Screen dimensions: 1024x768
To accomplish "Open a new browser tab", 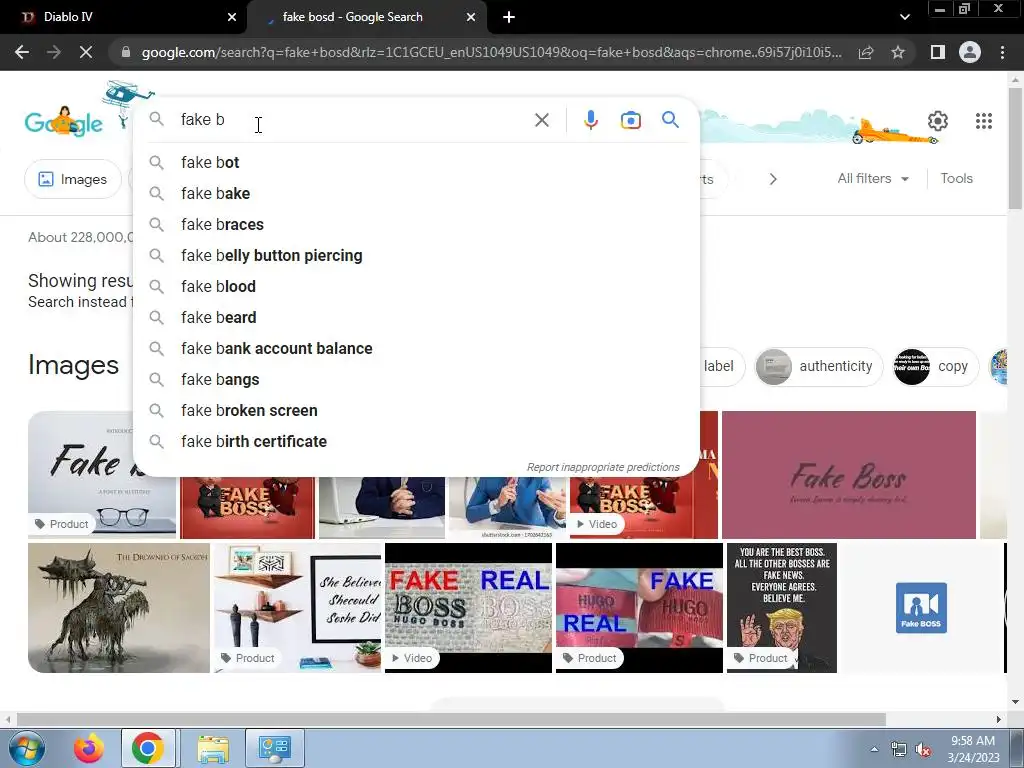I will pos(509,18).
